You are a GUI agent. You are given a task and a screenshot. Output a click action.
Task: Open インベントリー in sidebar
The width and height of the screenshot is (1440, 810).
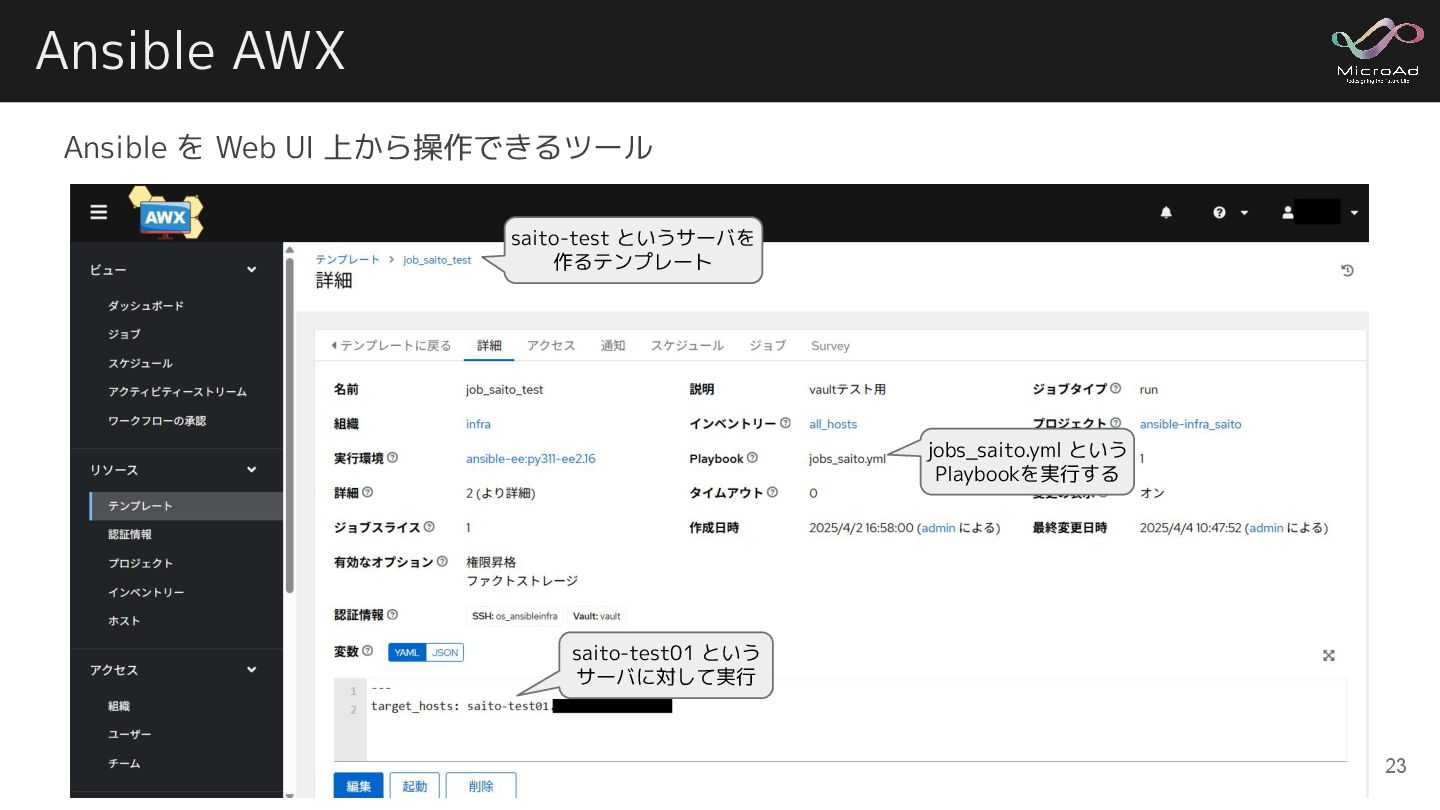coord(146,592)
